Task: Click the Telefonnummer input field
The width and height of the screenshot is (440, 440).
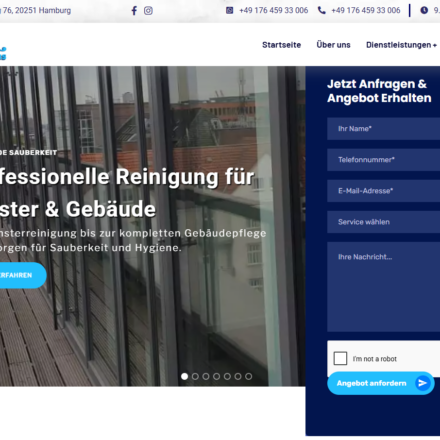Action: pyautogui.click(x=383, y=160)
